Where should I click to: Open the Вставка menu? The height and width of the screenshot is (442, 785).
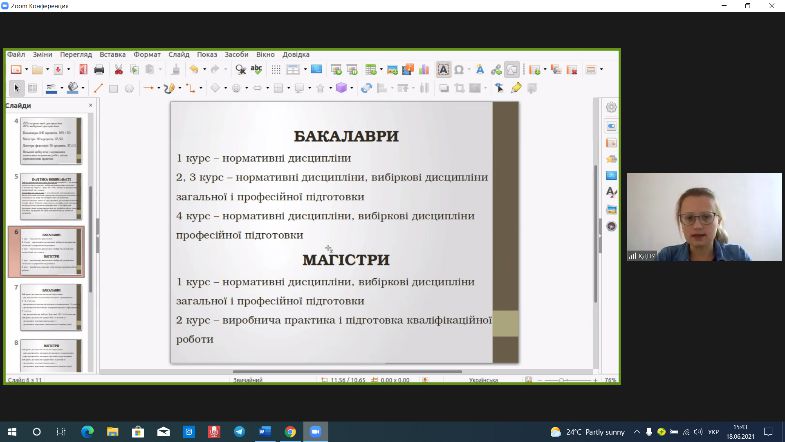pos(113,54)
